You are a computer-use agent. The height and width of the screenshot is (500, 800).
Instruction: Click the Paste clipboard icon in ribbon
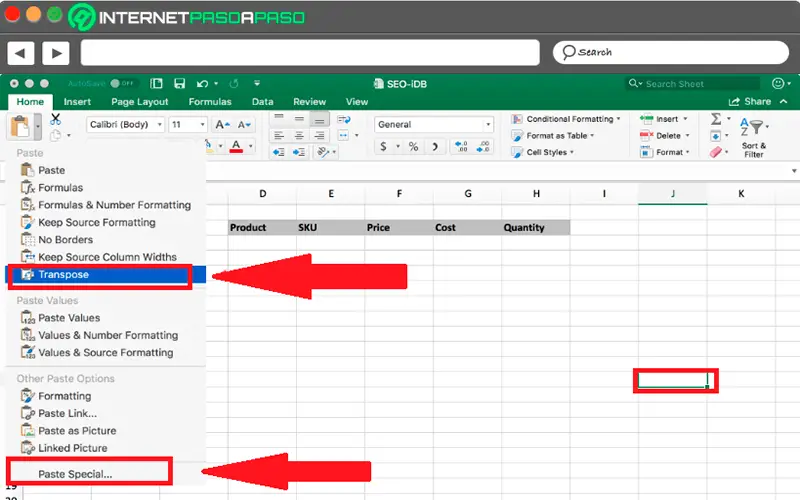tap(20, 126)
